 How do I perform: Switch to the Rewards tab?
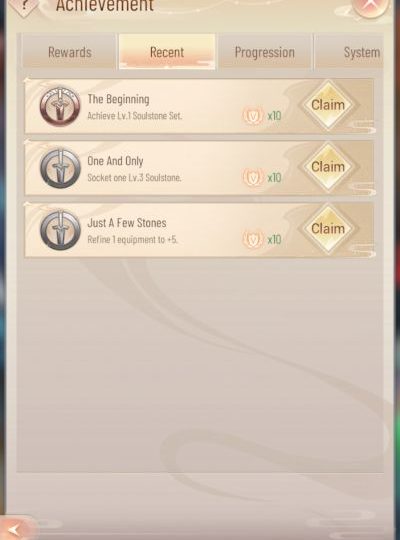[x=70, y=52]
